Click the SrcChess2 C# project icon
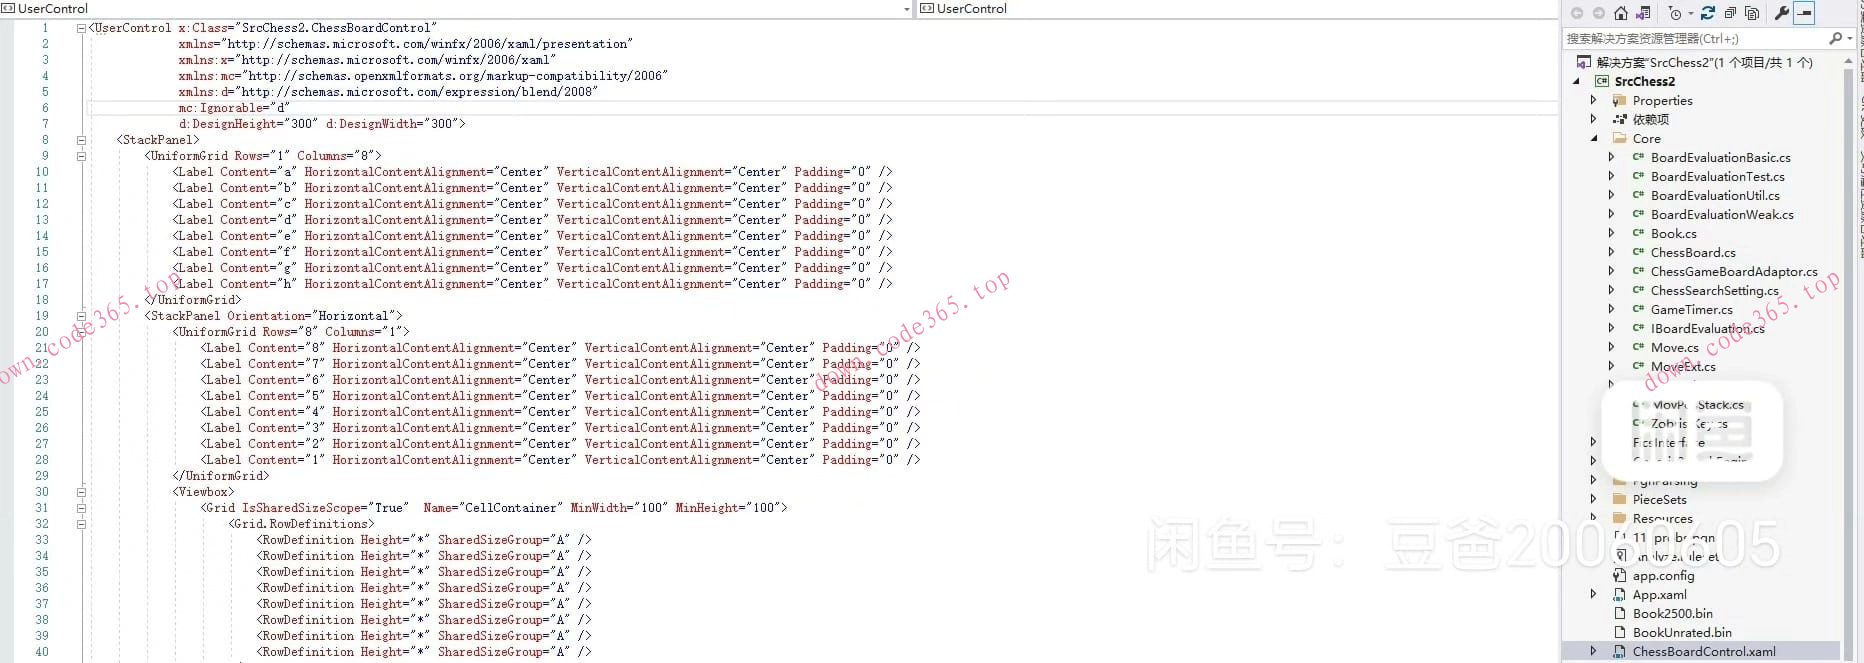The height and width of the screenshot is (663, 1864). coord(1602,81)
